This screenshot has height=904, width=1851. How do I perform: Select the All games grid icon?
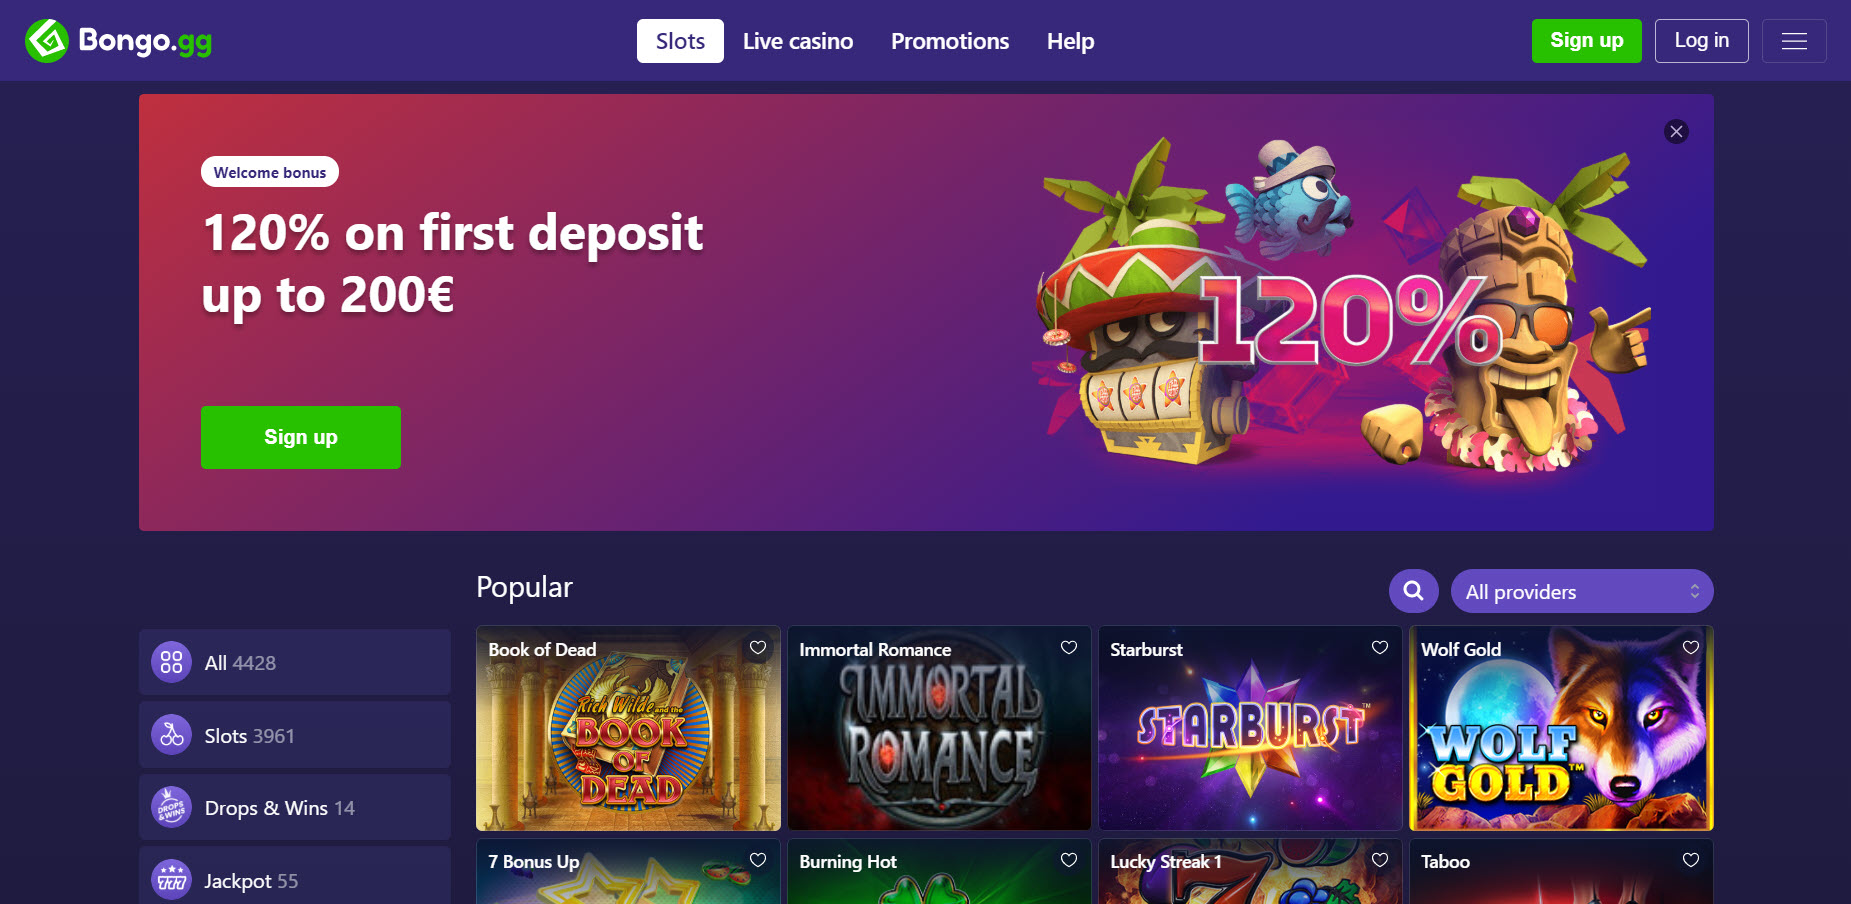click(x=171, y=662)
